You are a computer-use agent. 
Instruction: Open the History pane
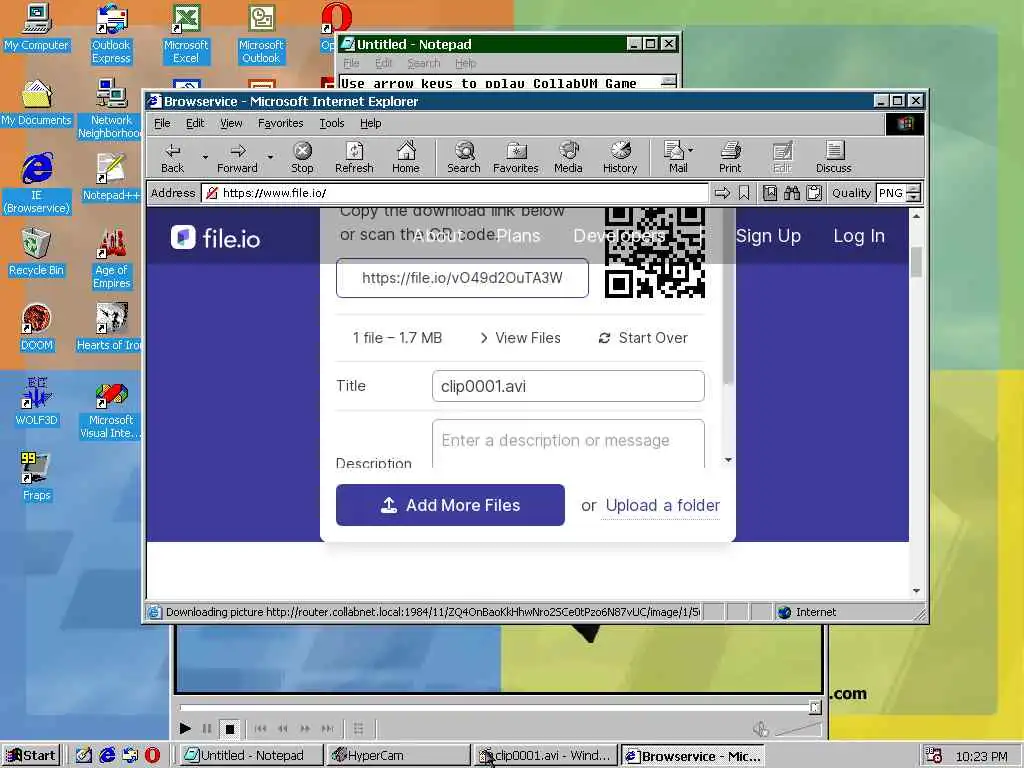pos(620,157)
